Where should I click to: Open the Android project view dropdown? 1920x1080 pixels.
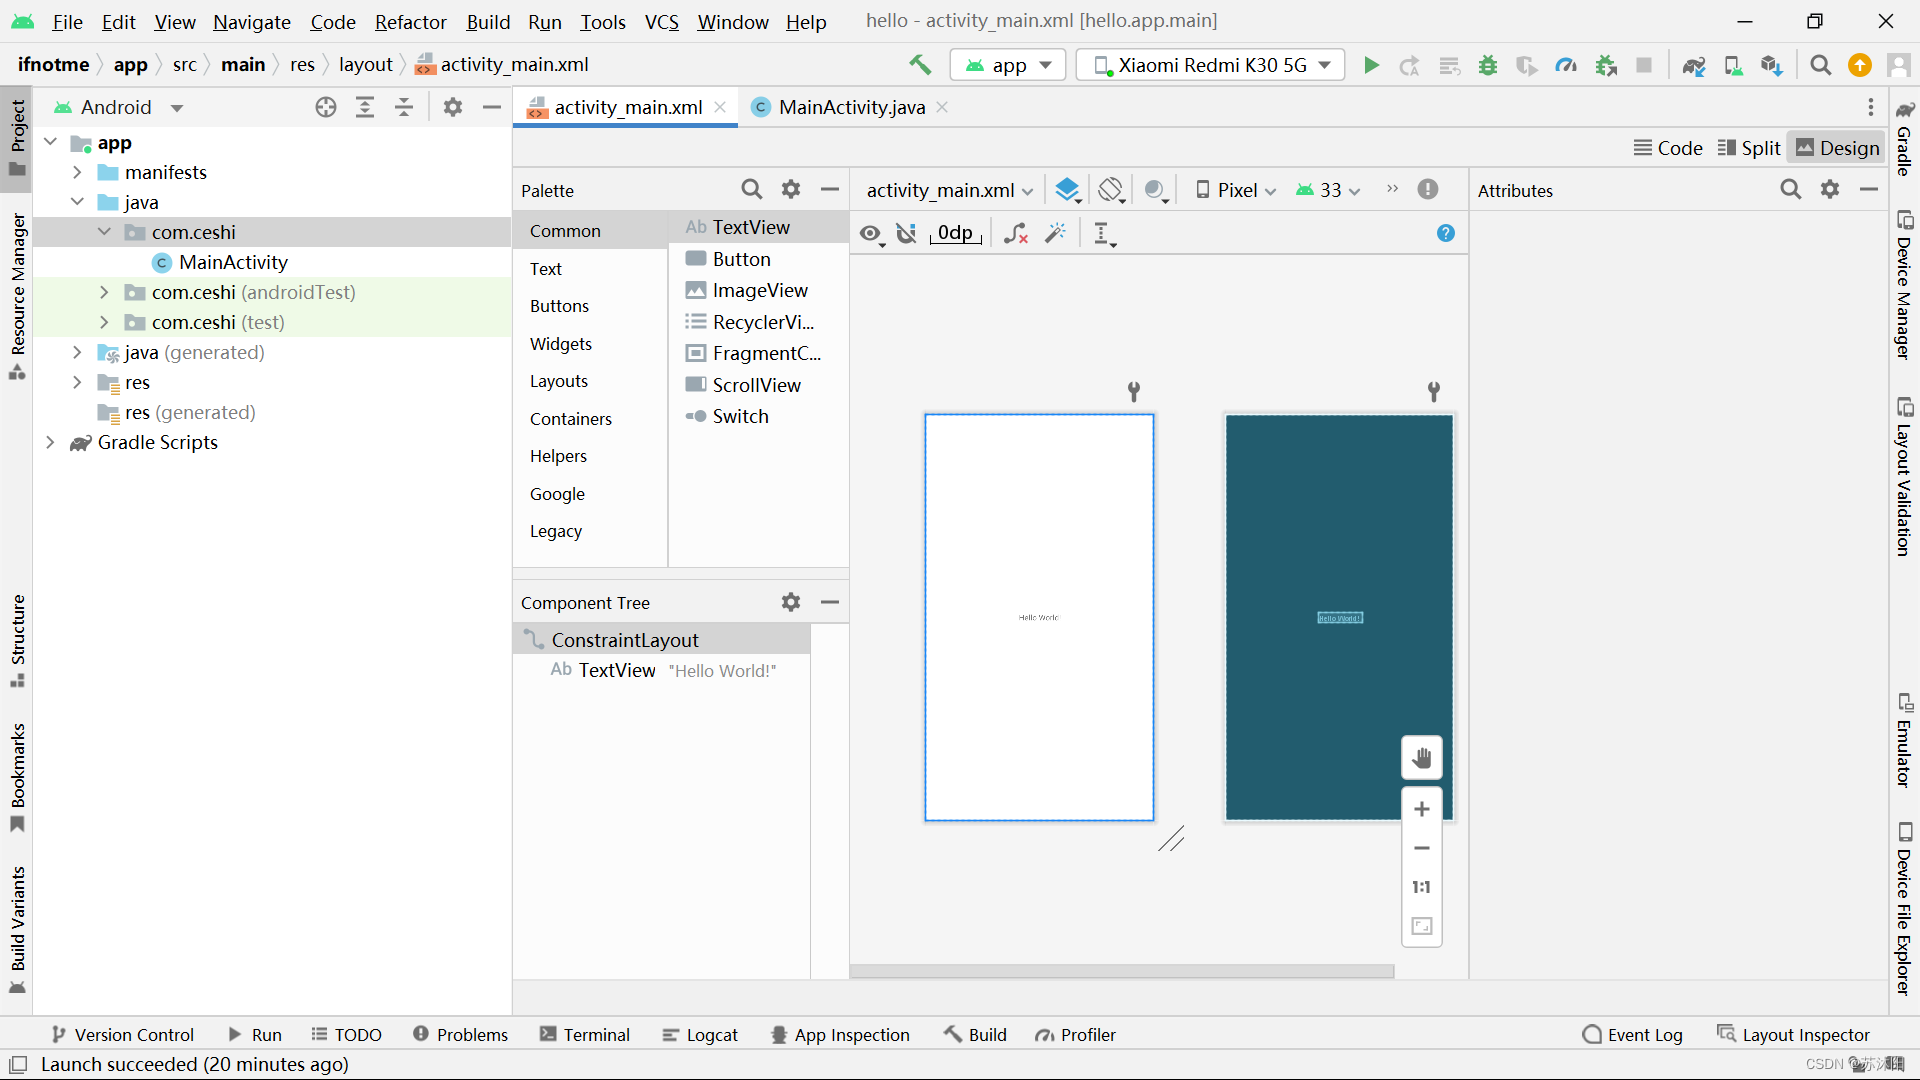pos(118,107)
